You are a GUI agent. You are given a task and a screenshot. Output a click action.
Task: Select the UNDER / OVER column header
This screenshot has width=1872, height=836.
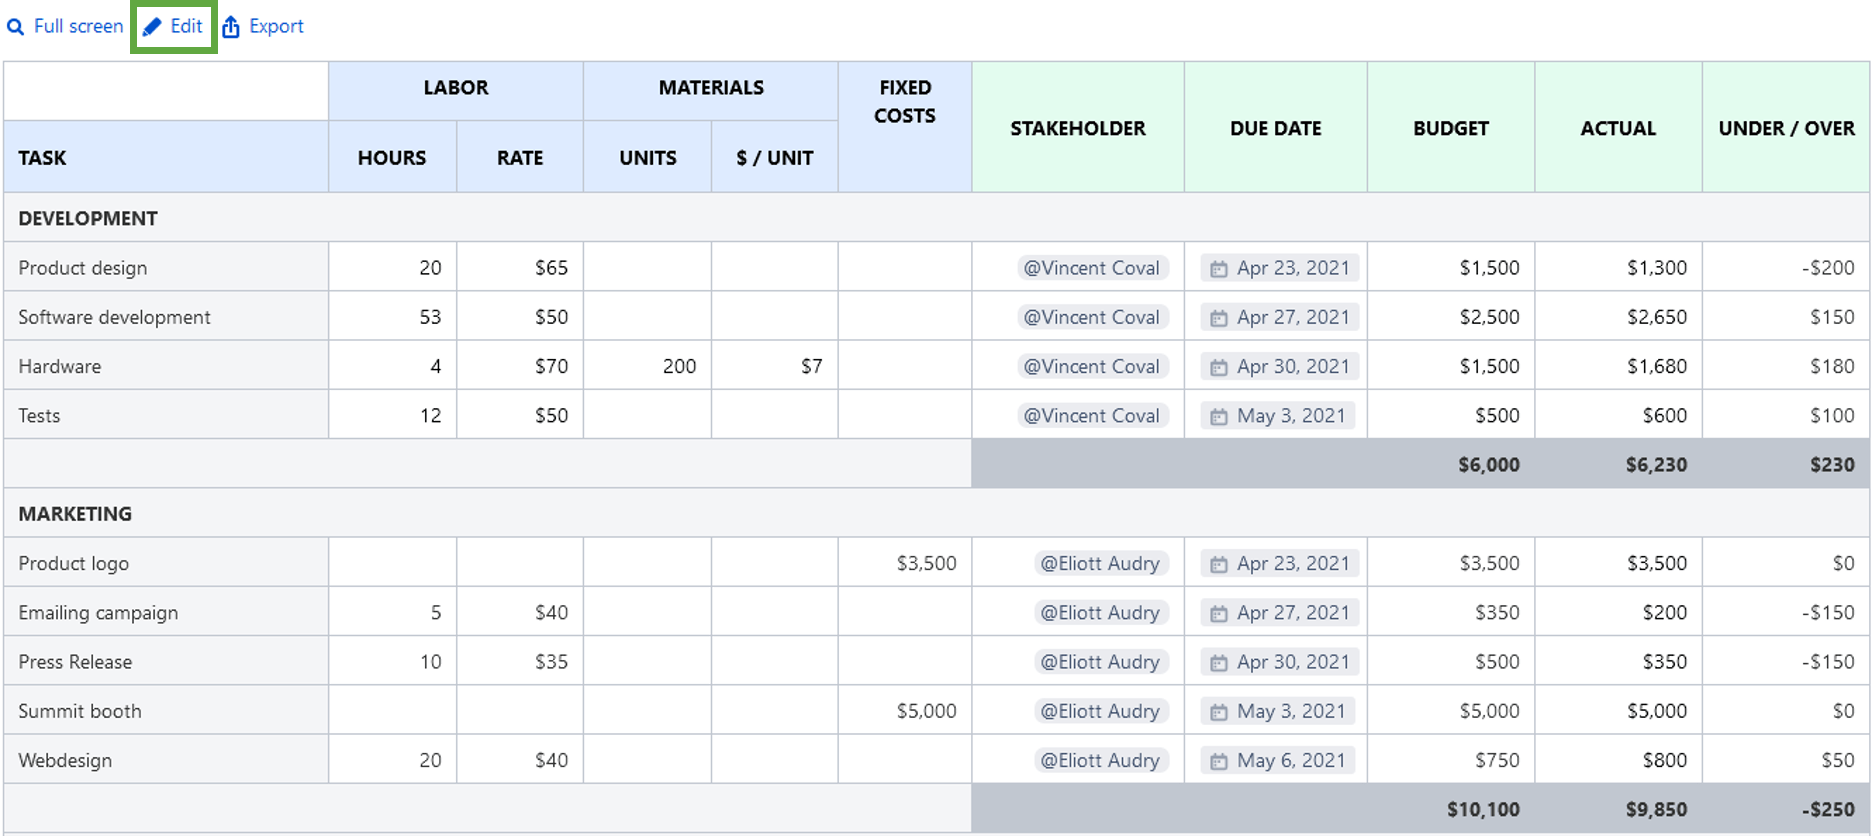coord(1786,128)
